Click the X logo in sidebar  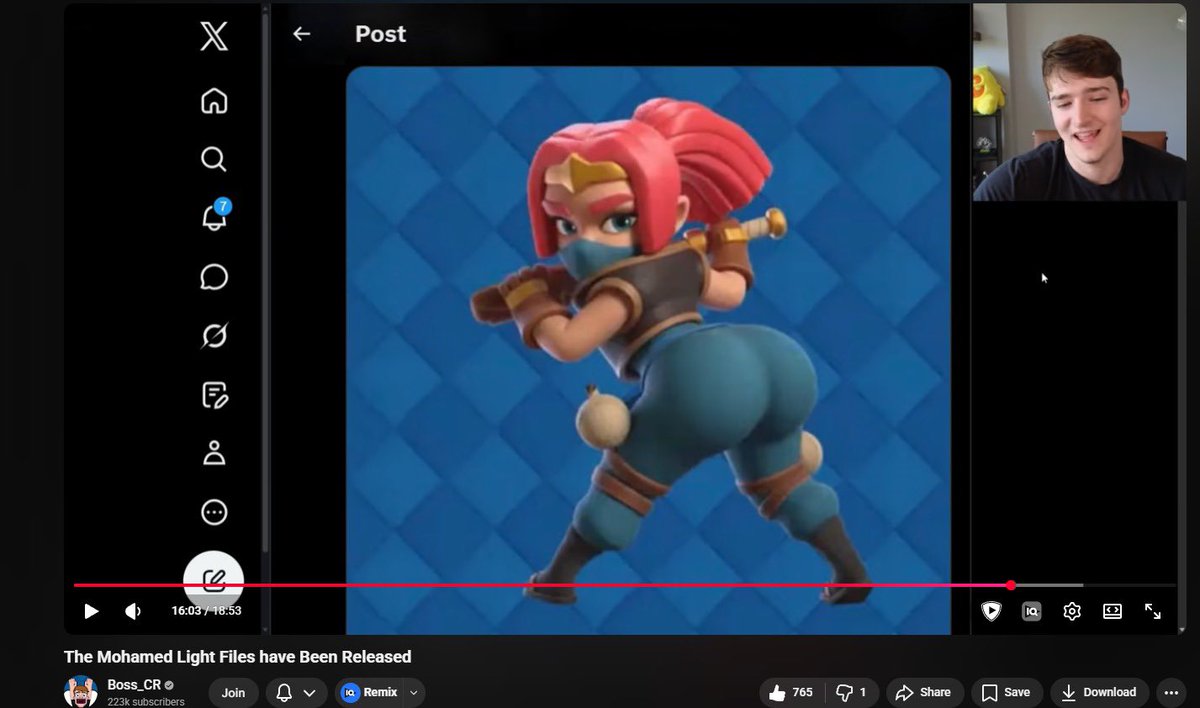coord(214,37)
